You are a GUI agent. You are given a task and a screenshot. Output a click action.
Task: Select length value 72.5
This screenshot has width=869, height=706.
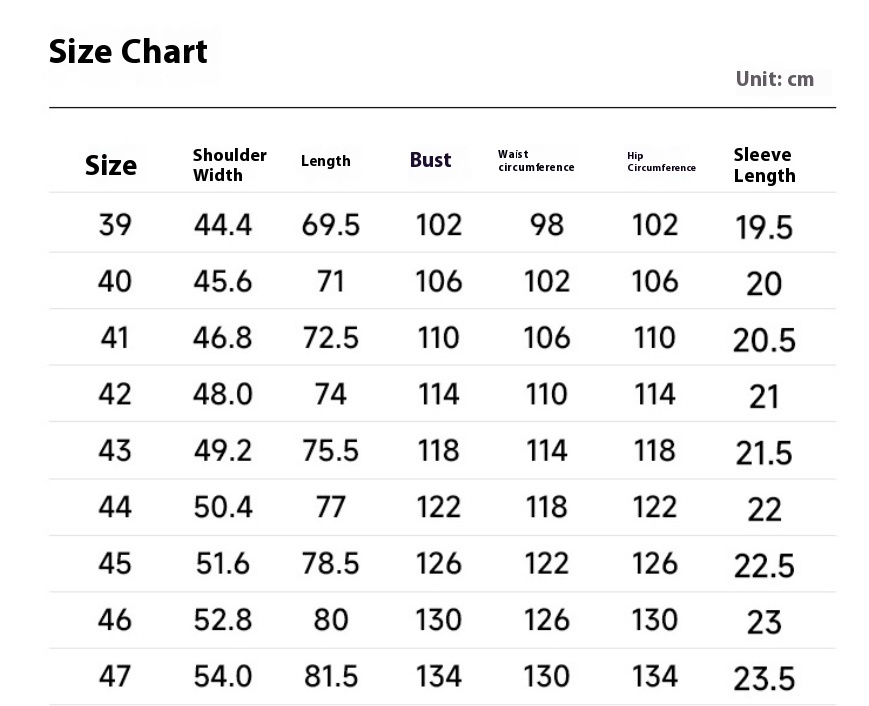[x=330, y=338]
